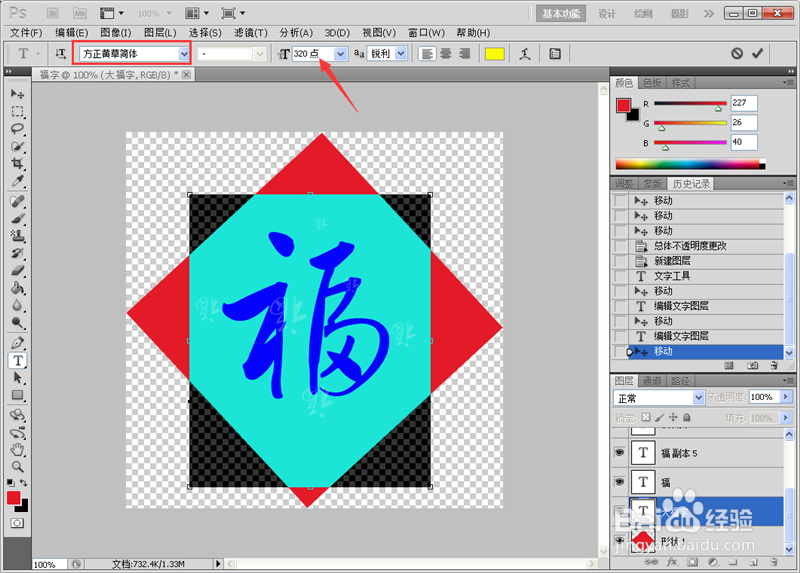Select the Pen tool
Image resolution: width=800 pixels, height=573 pixels.
17,343
